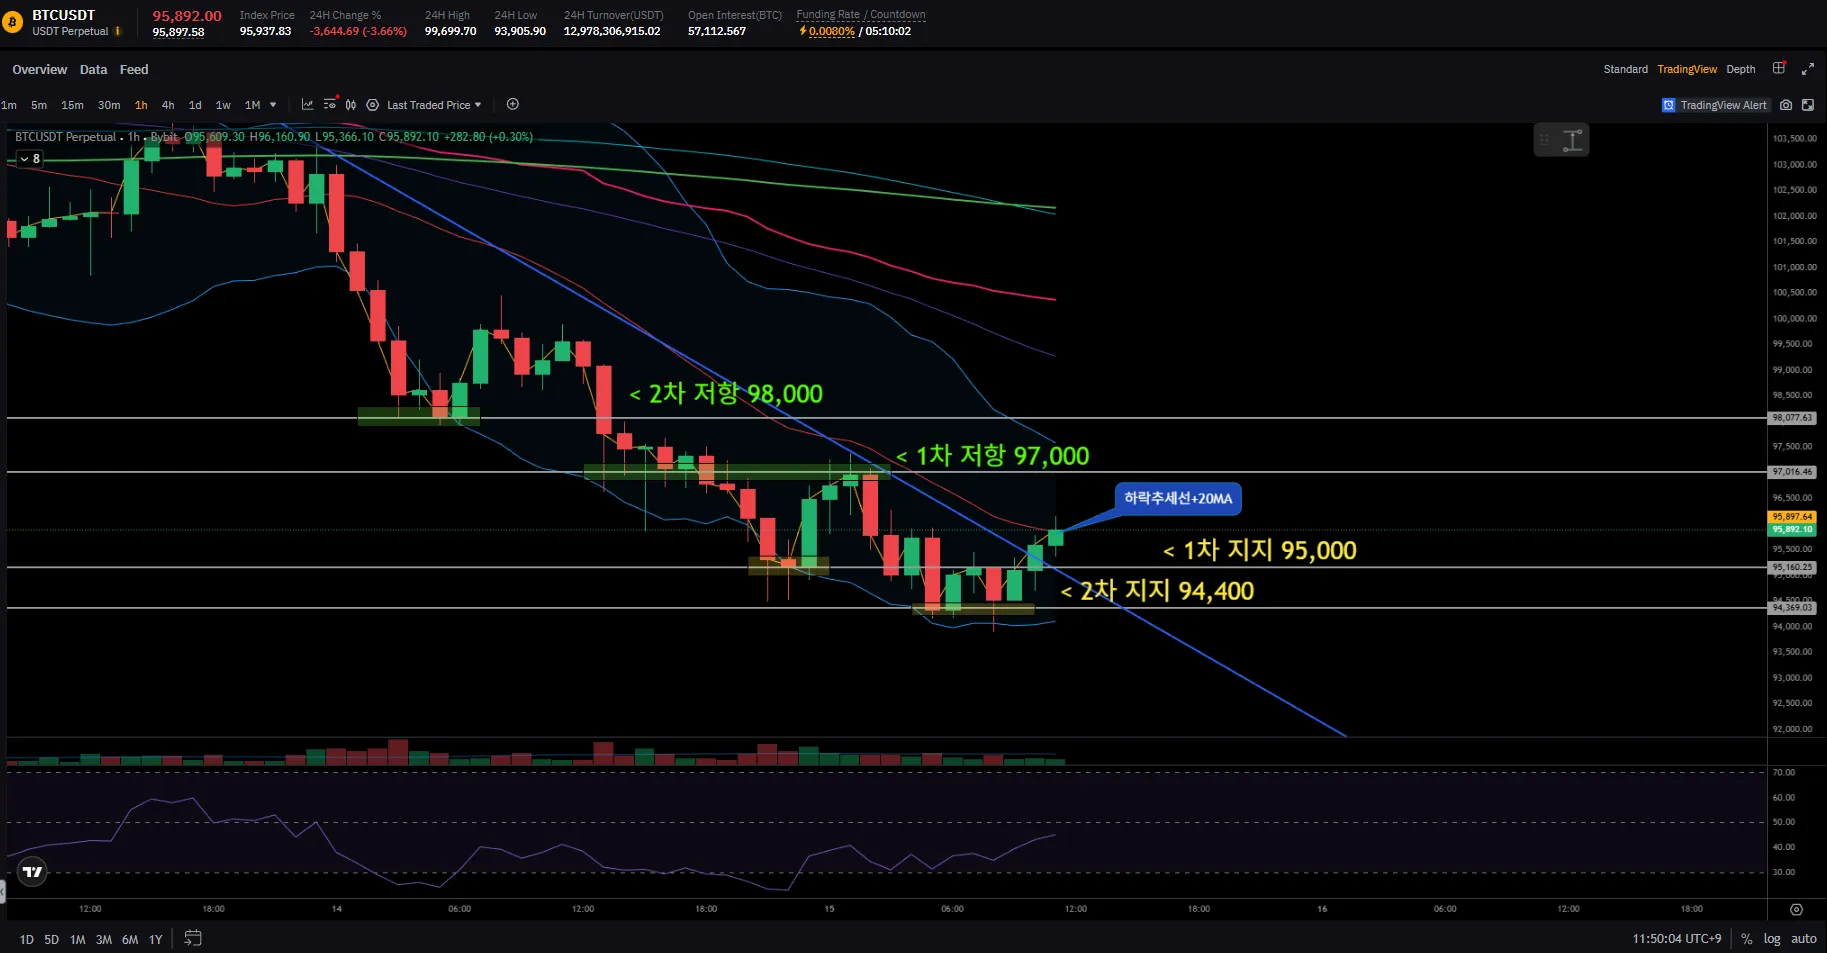Toggle the auto scale option
The image size is (1827, 953).
(1804, 939)
